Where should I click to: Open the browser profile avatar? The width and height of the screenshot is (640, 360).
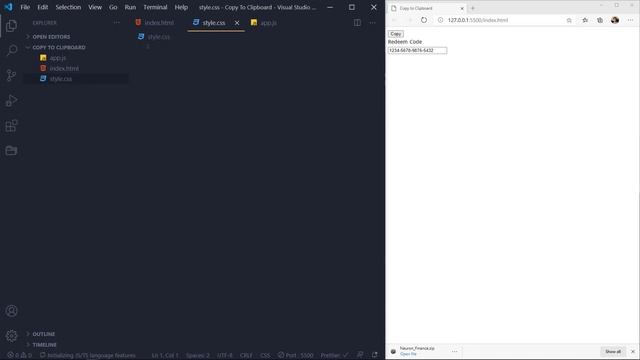[615, 20]
